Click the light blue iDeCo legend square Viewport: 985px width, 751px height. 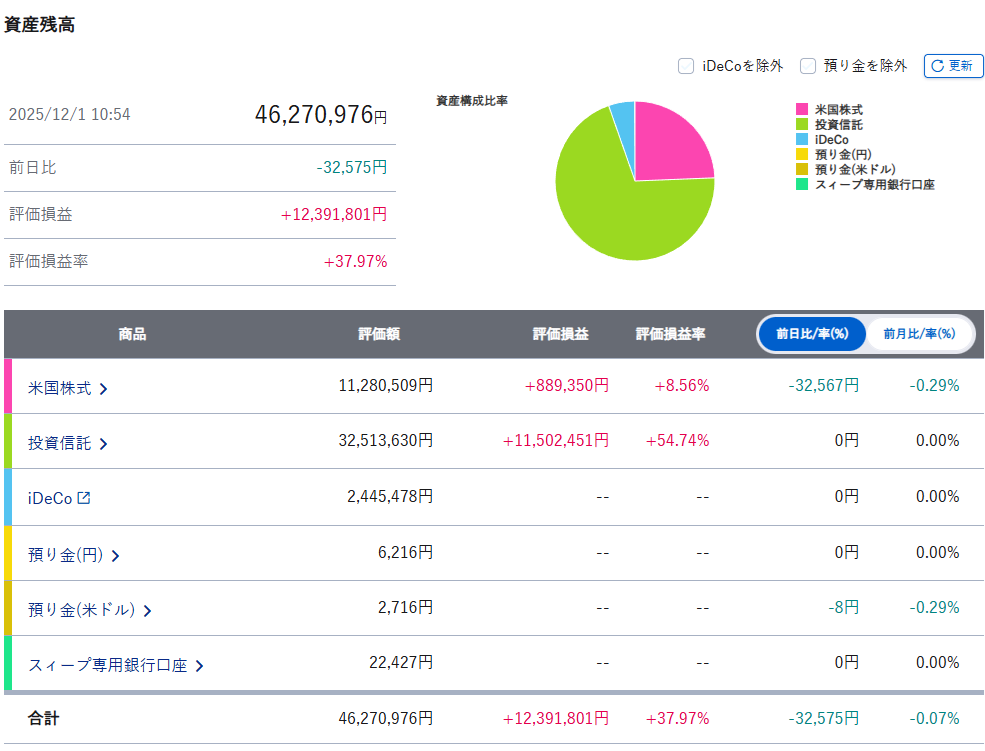[x=802, y=140]
